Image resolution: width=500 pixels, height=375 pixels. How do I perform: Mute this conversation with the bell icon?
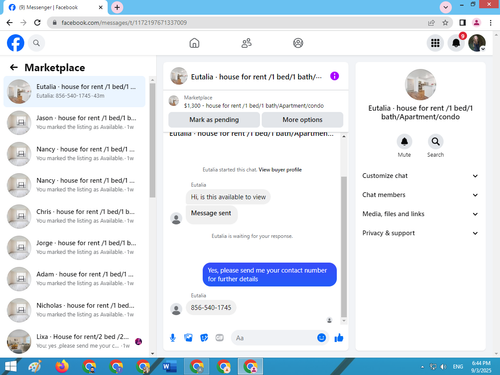(404, 142)
